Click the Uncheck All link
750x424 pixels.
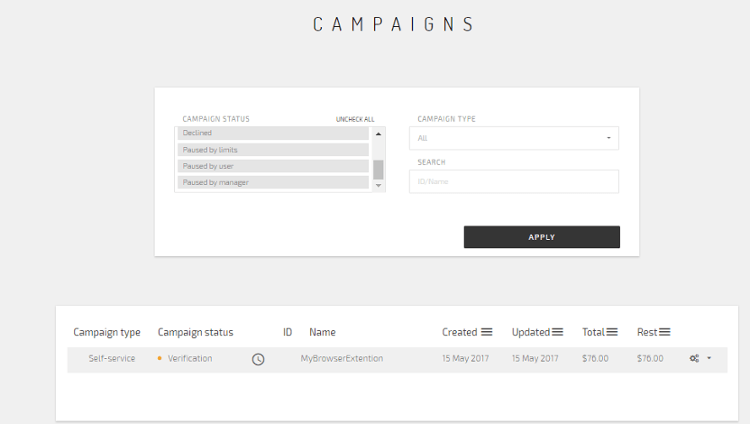355,119
